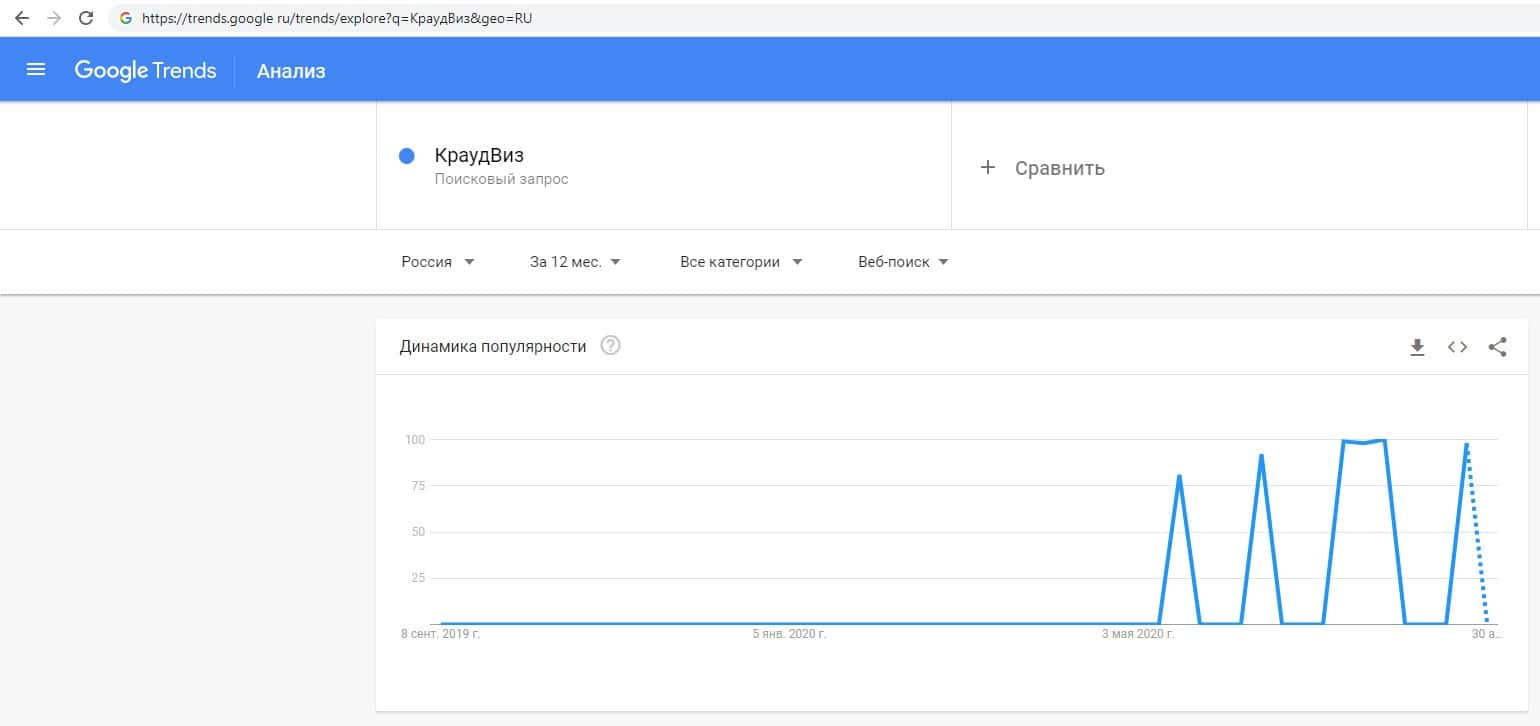Click the Динамика популярности heading

tap(493, 347)
